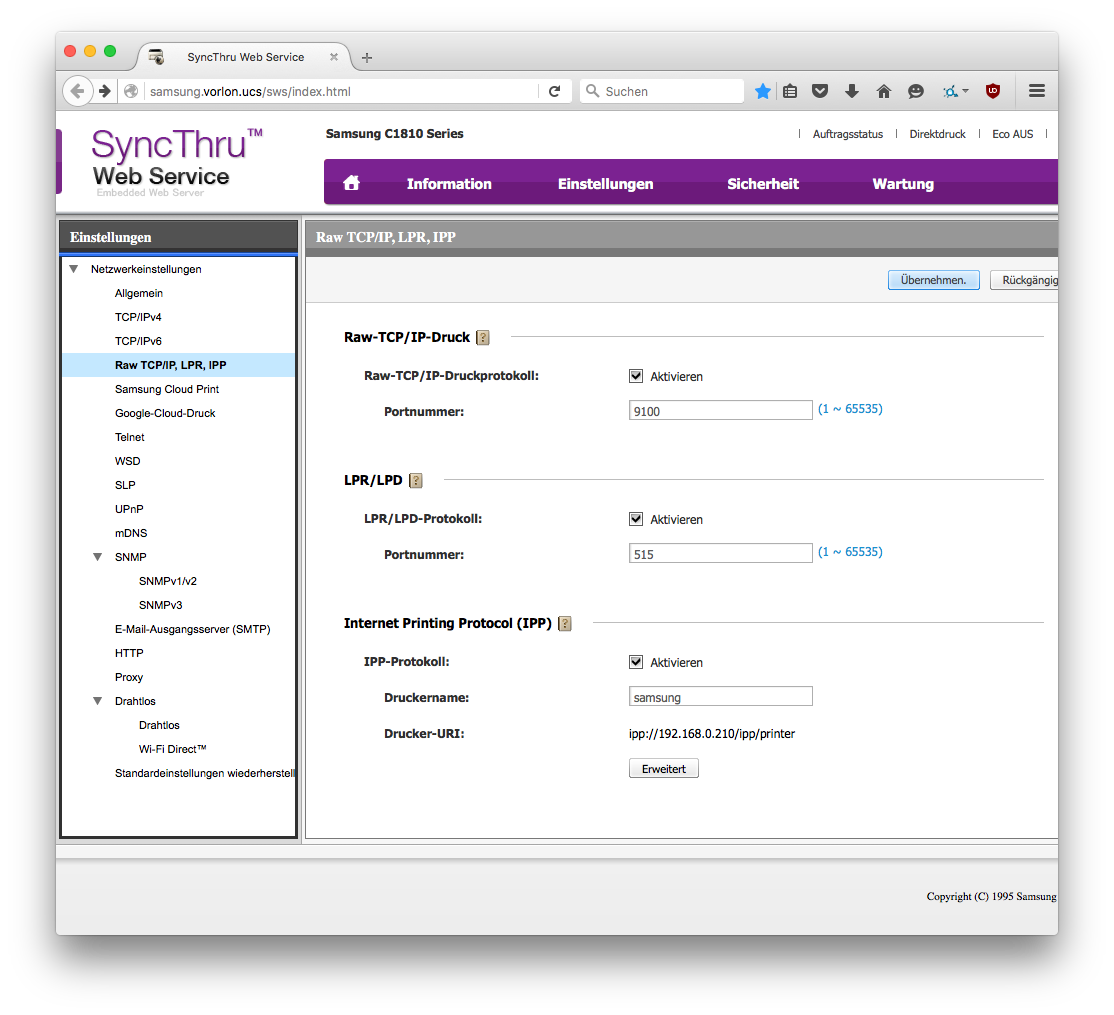
Task: Click the Übernehmen button
Action: click(x=933, y=280)
